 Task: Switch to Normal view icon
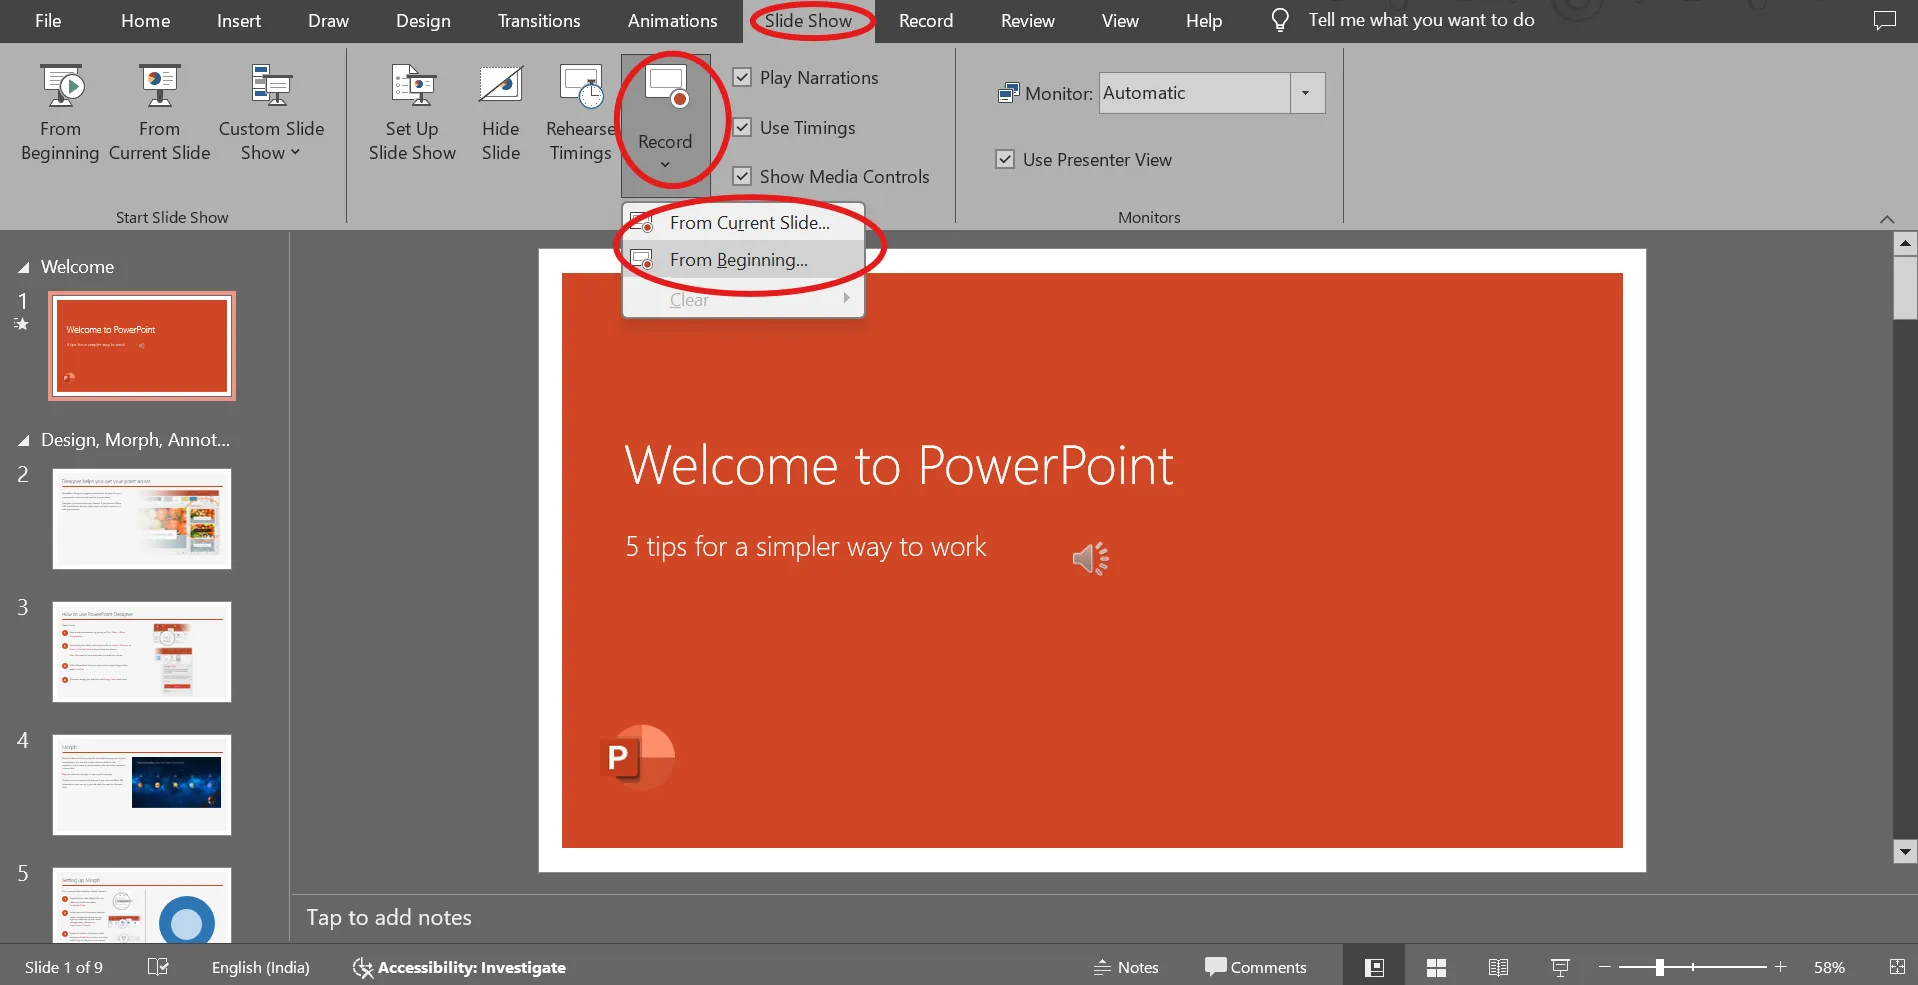(1375, 967)
